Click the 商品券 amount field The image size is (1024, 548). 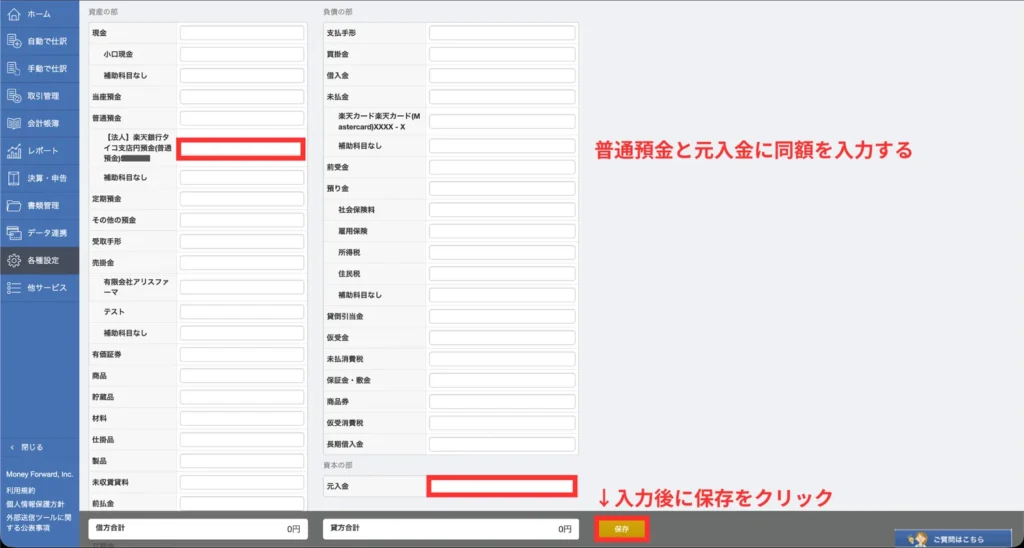click(502, 402)
